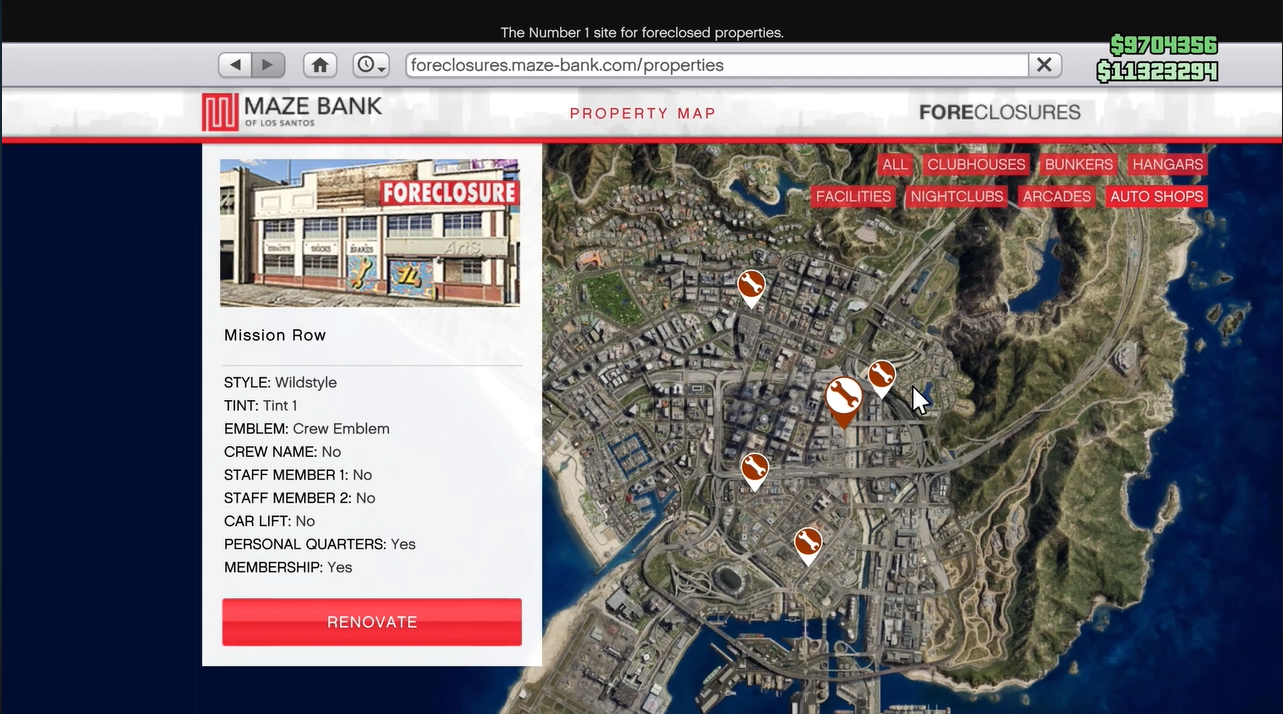The width and height of the screenshot is (1283, 714).
Task: Click the X button beside address bar
Action: pyautogui.click(x=1044, y=65)
